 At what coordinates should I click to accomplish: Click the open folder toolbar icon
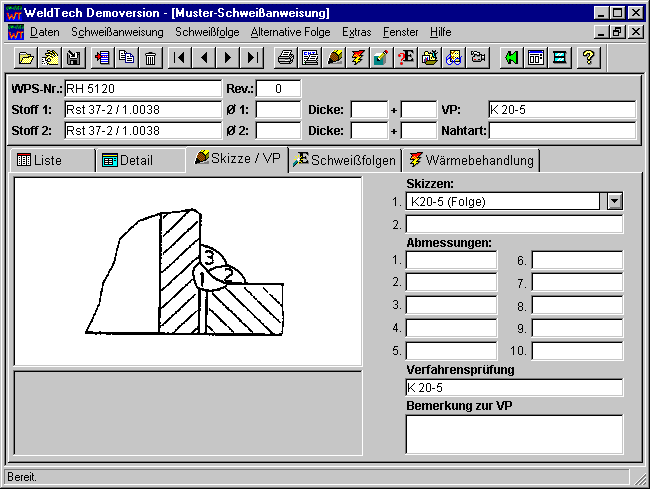27,58
